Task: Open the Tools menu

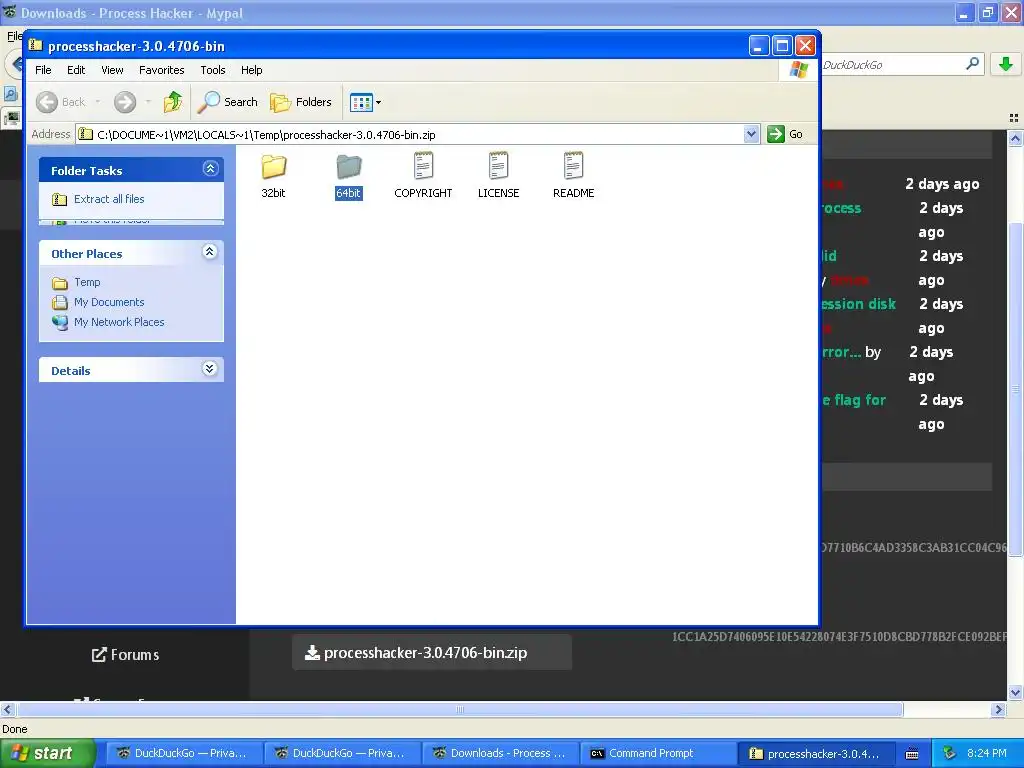Action: pyautogui.click(x=213, y=70)
